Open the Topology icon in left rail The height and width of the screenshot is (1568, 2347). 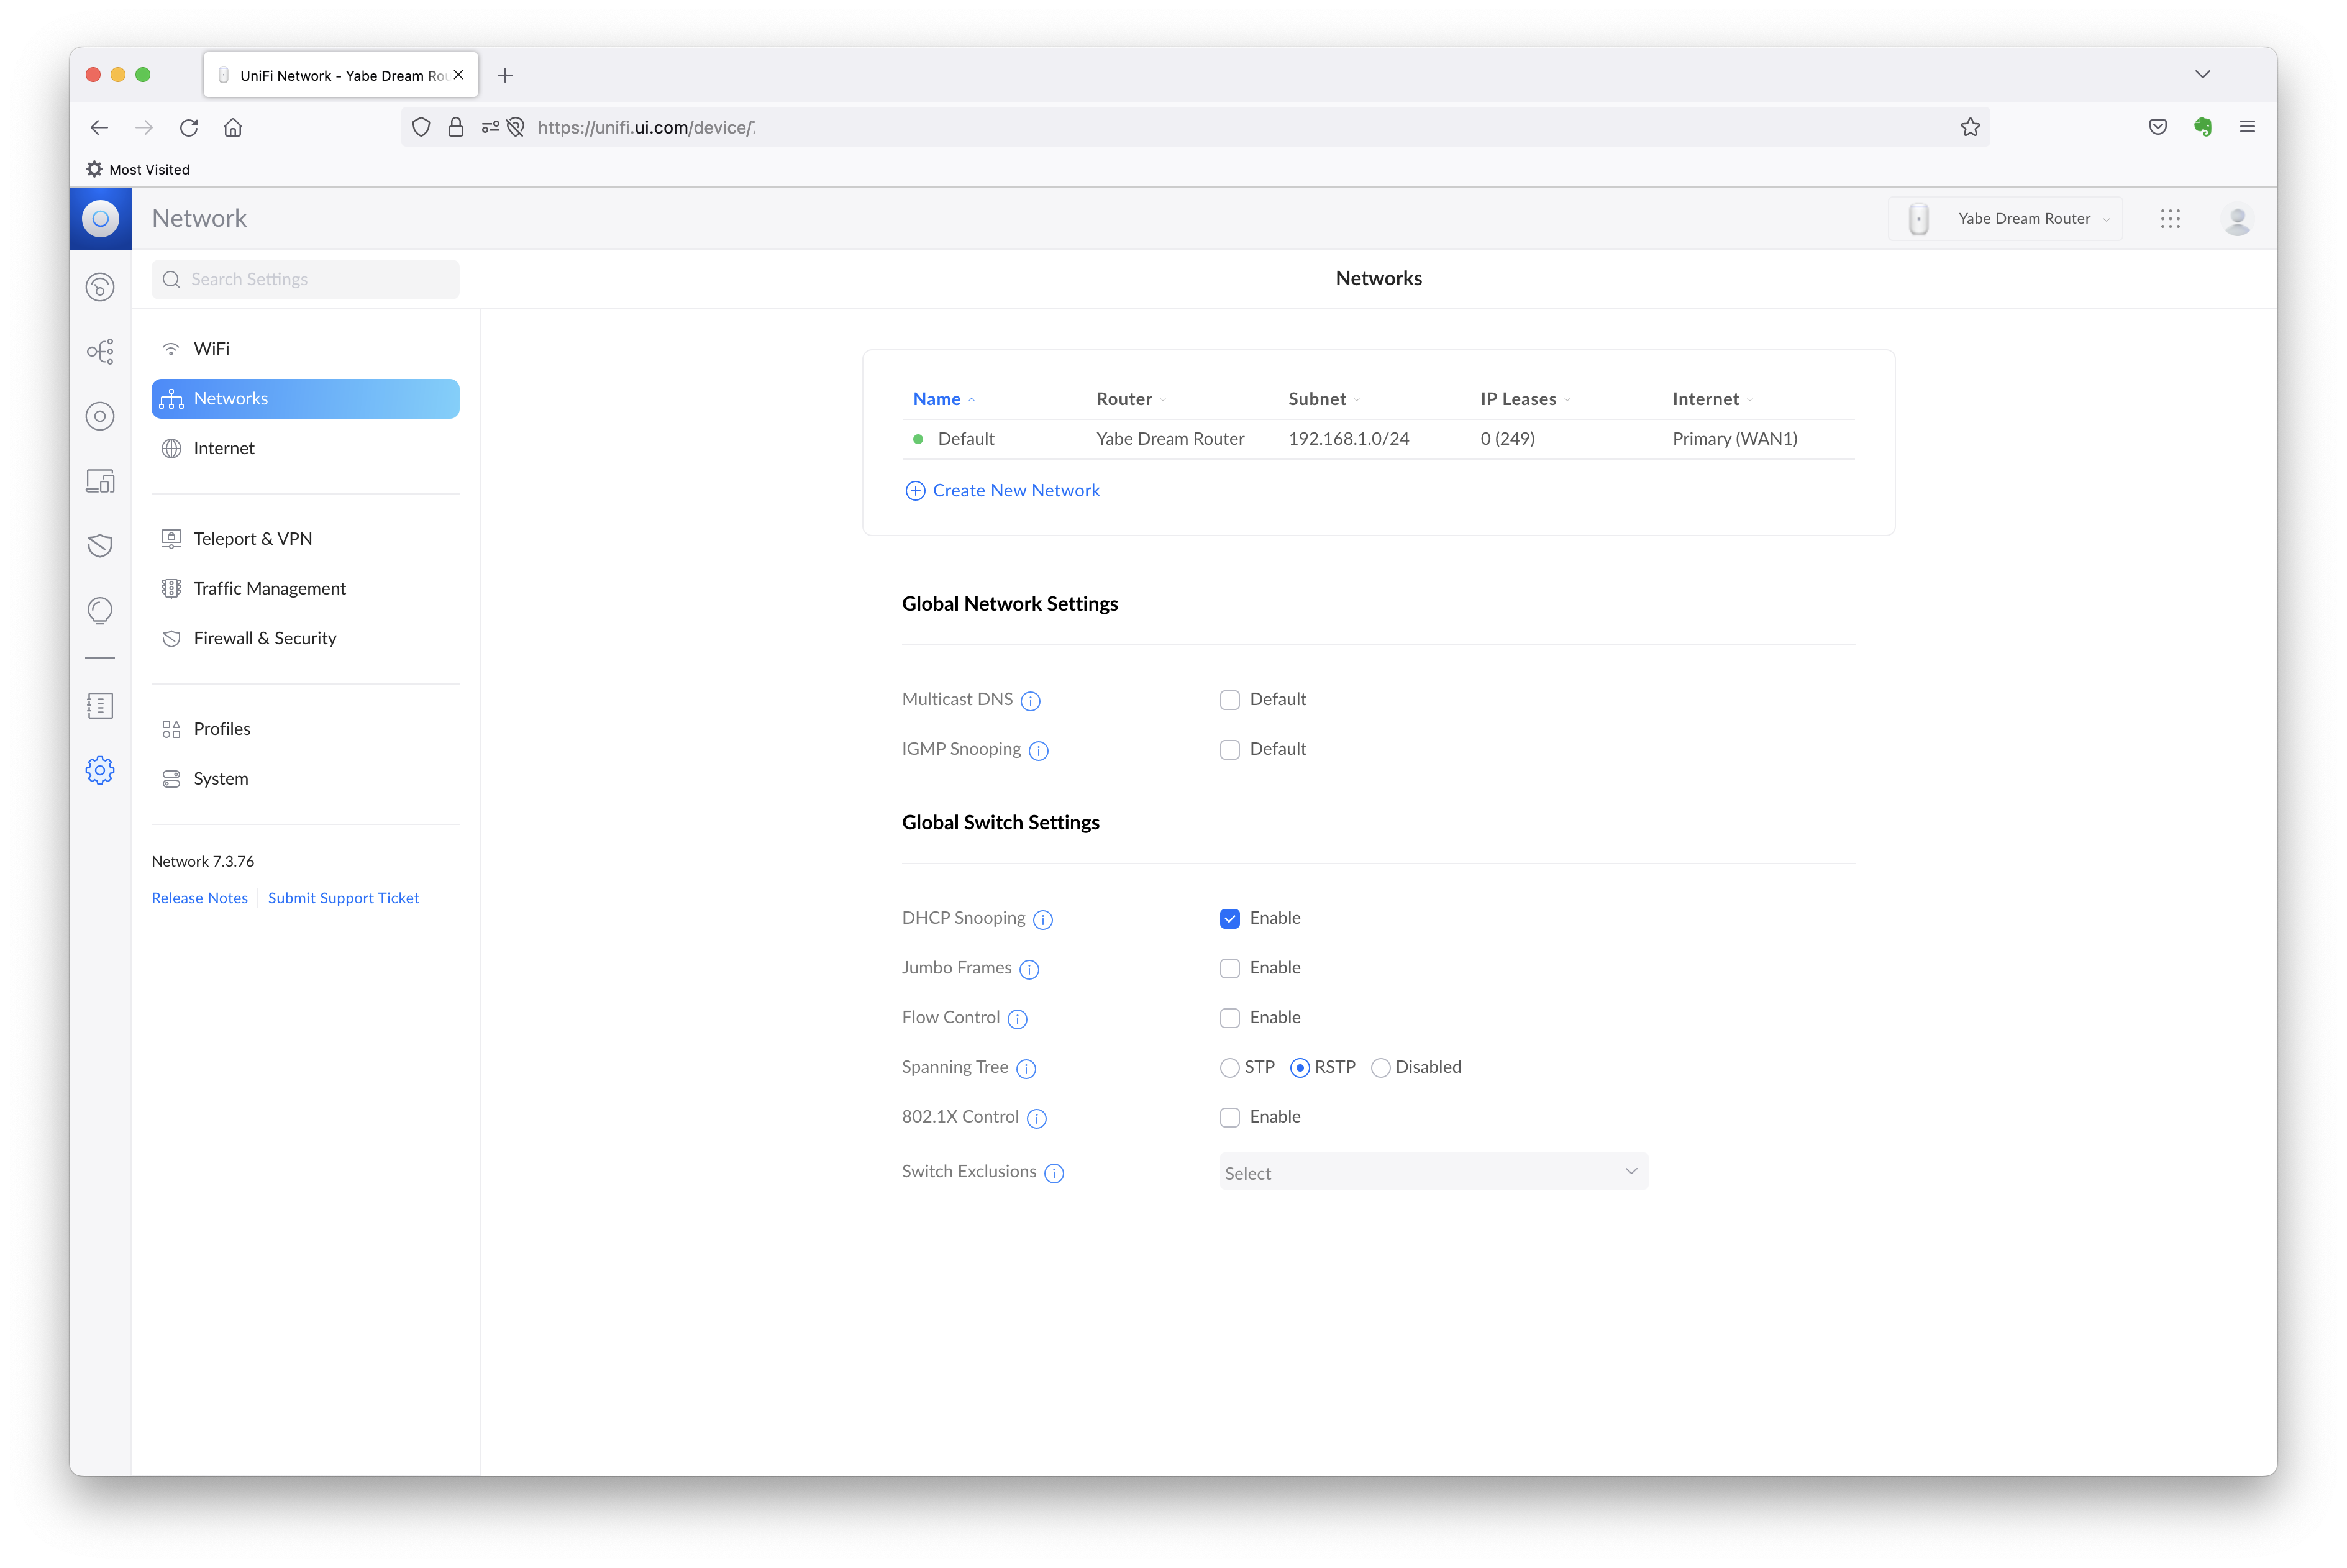(x=100, y=351)
